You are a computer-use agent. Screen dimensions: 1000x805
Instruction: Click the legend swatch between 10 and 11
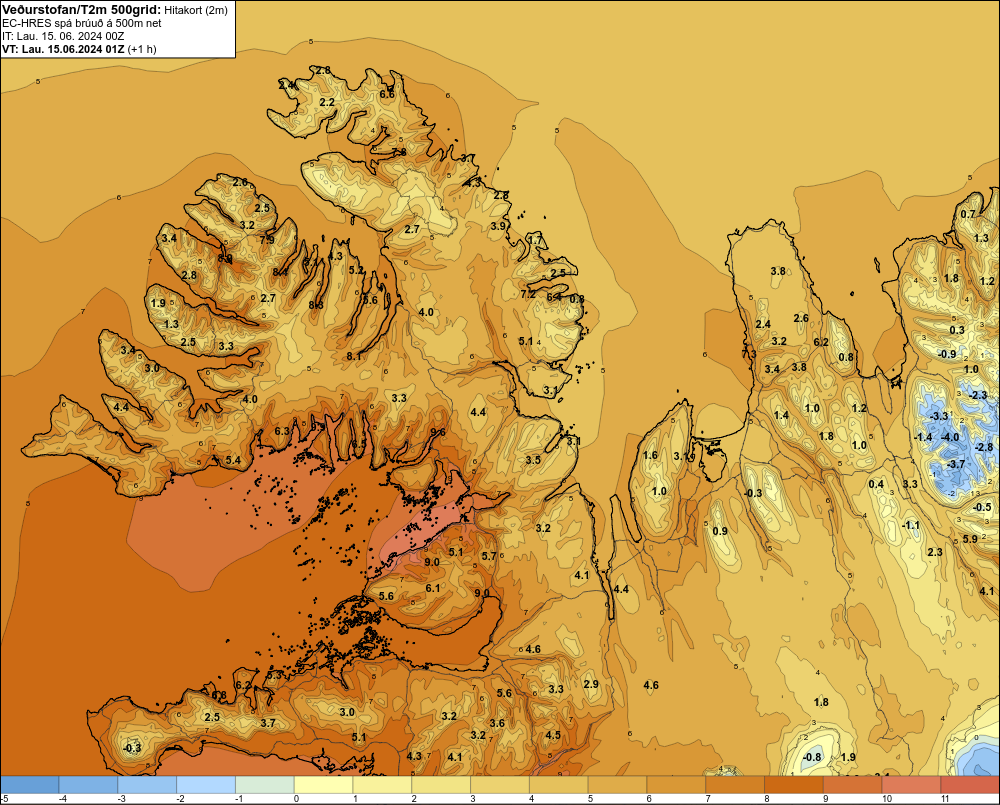pos(911,785)
